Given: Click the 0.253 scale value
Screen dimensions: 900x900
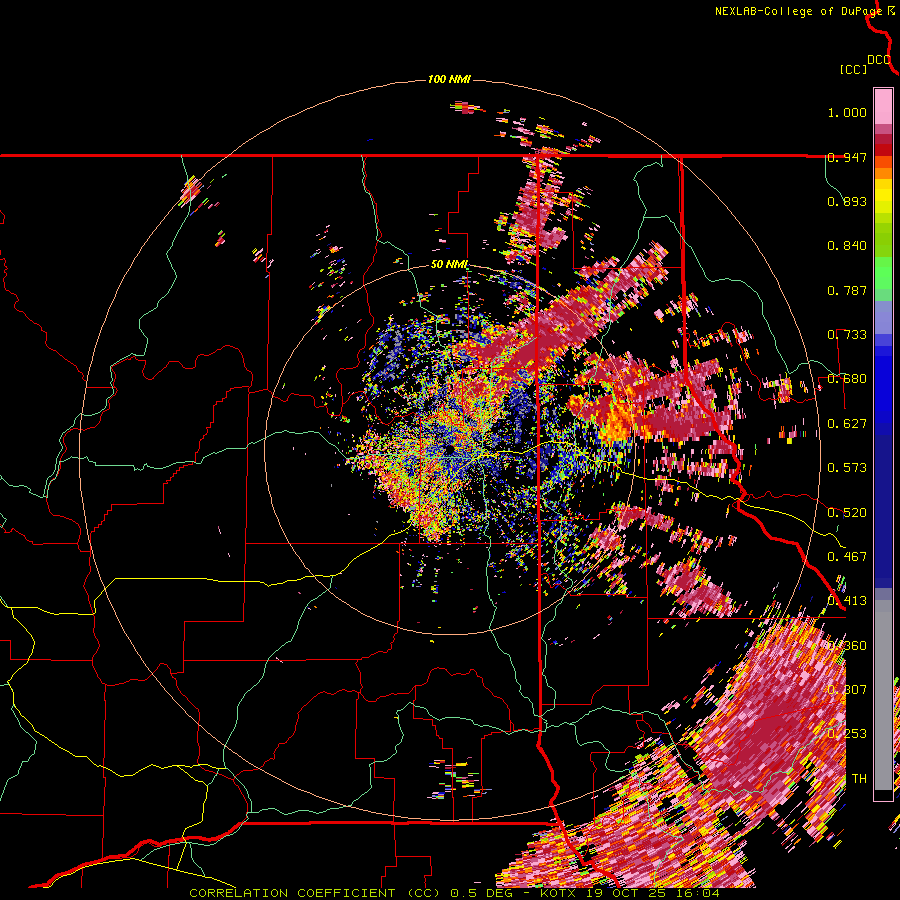Looking at the screenshot, I should click(x=847, y=734).
